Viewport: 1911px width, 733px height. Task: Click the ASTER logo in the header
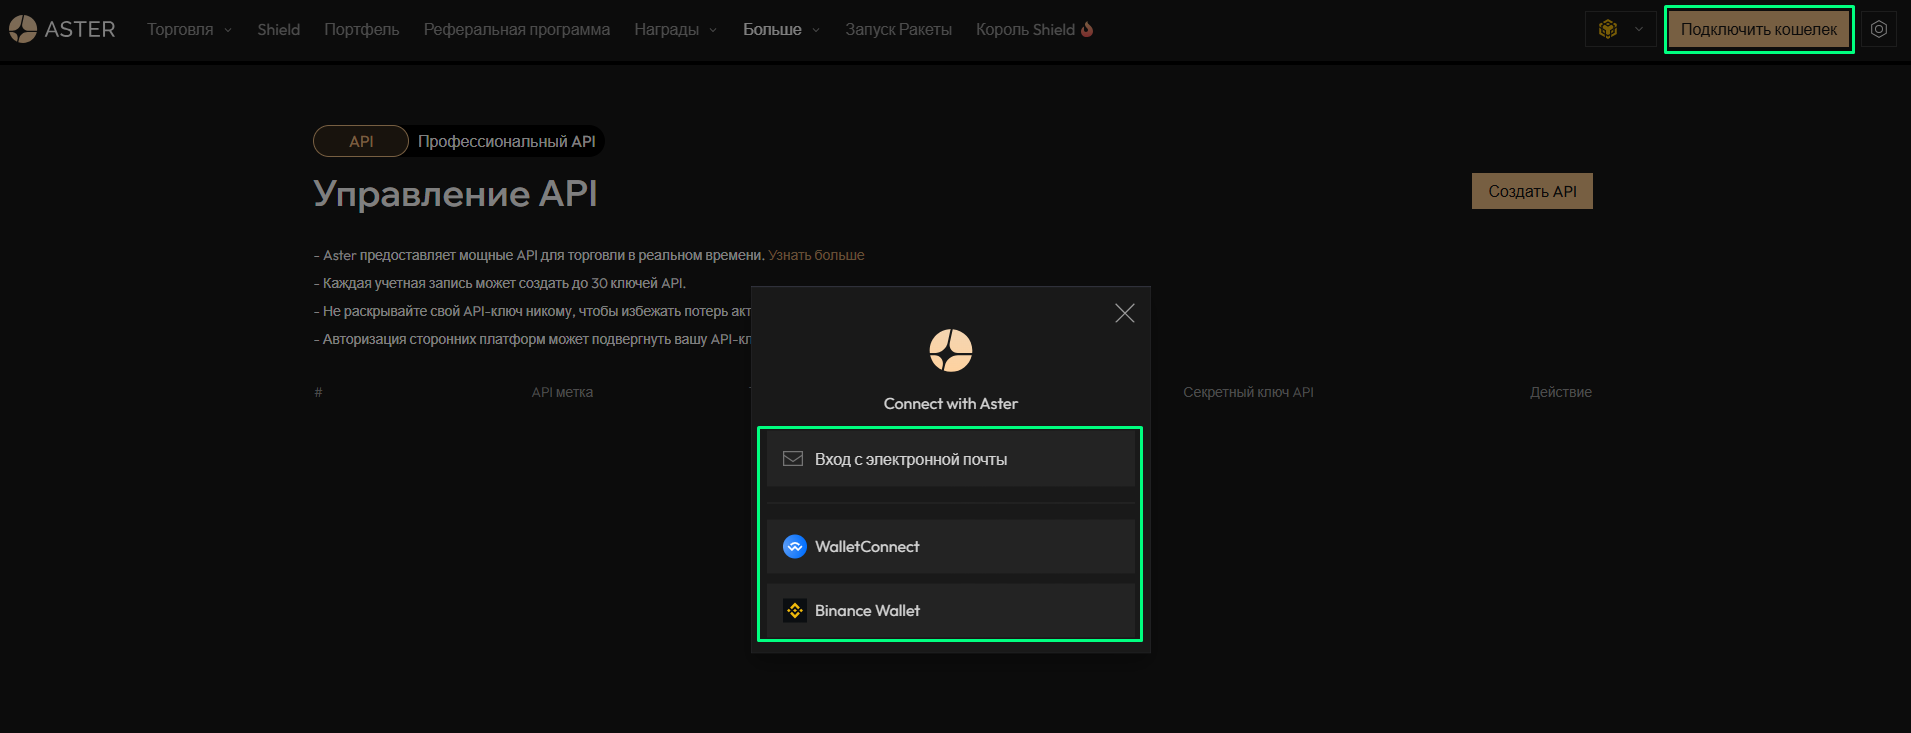[62, 30]
